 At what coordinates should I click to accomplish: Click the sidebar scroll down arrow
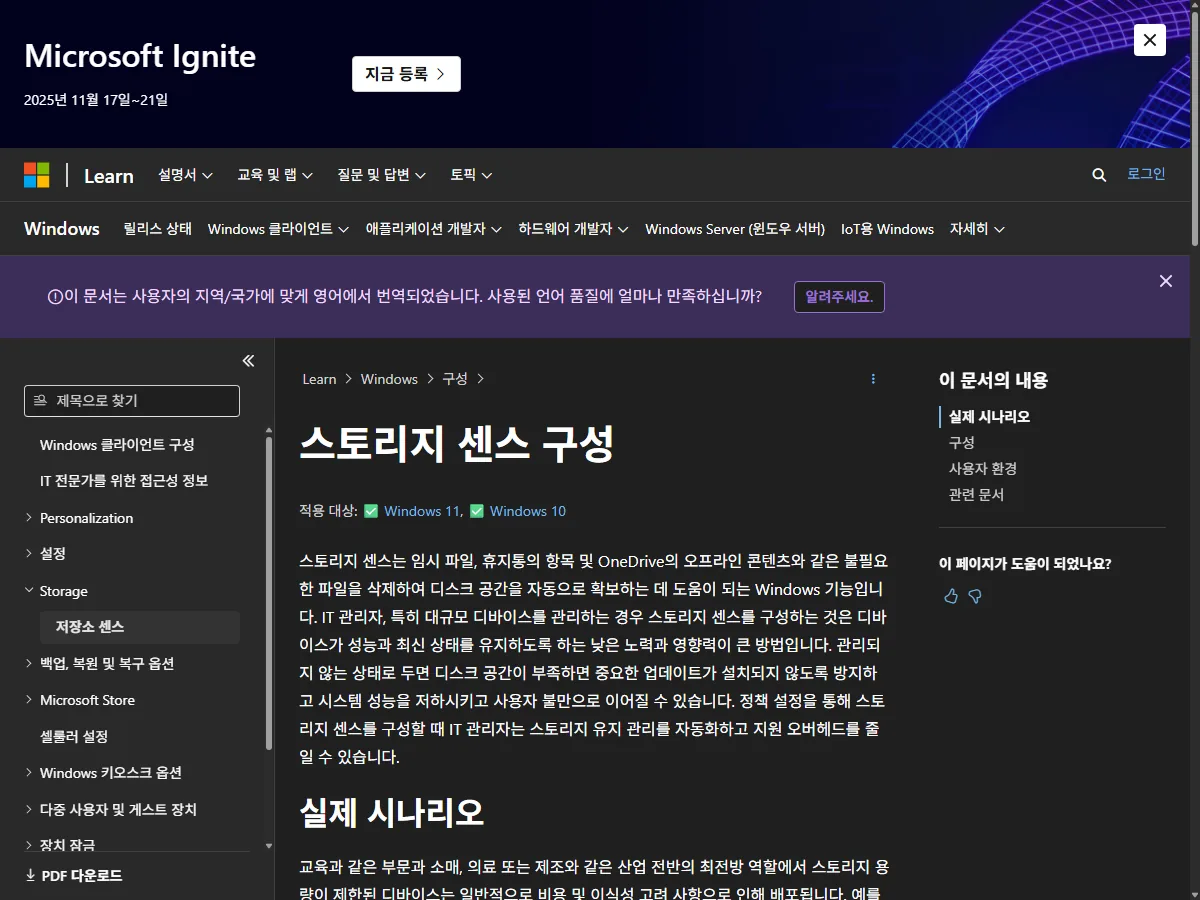[x=268, y=846]
